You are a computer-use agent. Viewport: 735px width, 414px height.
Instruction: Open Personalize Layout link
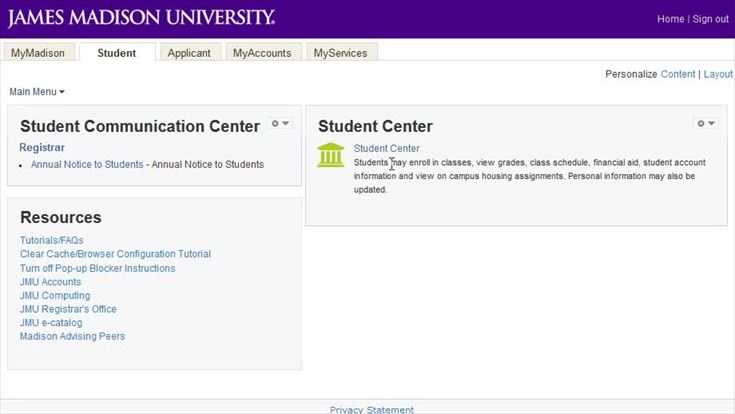(x=718, y=74)
